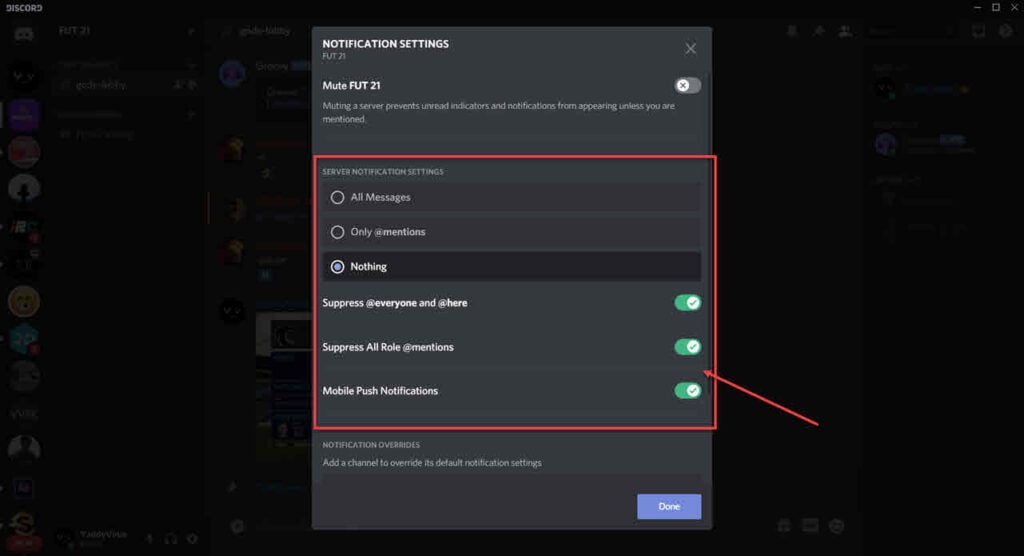Screen dimensions: 1024x556
Task: Select the purple server icon in sidebar
Action: 24,115
